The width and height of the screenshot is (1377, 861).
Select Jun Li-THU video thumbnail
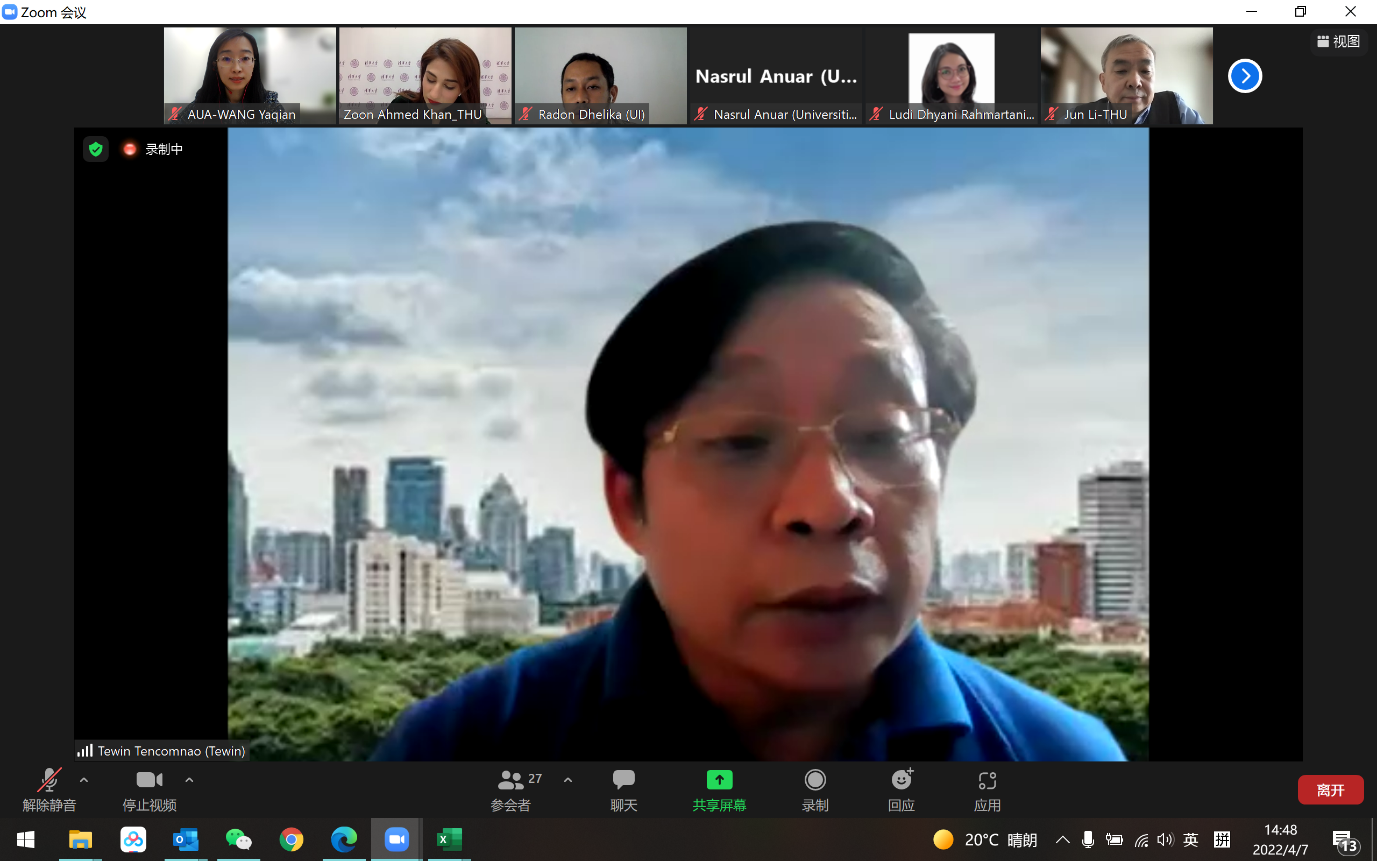1126,76
